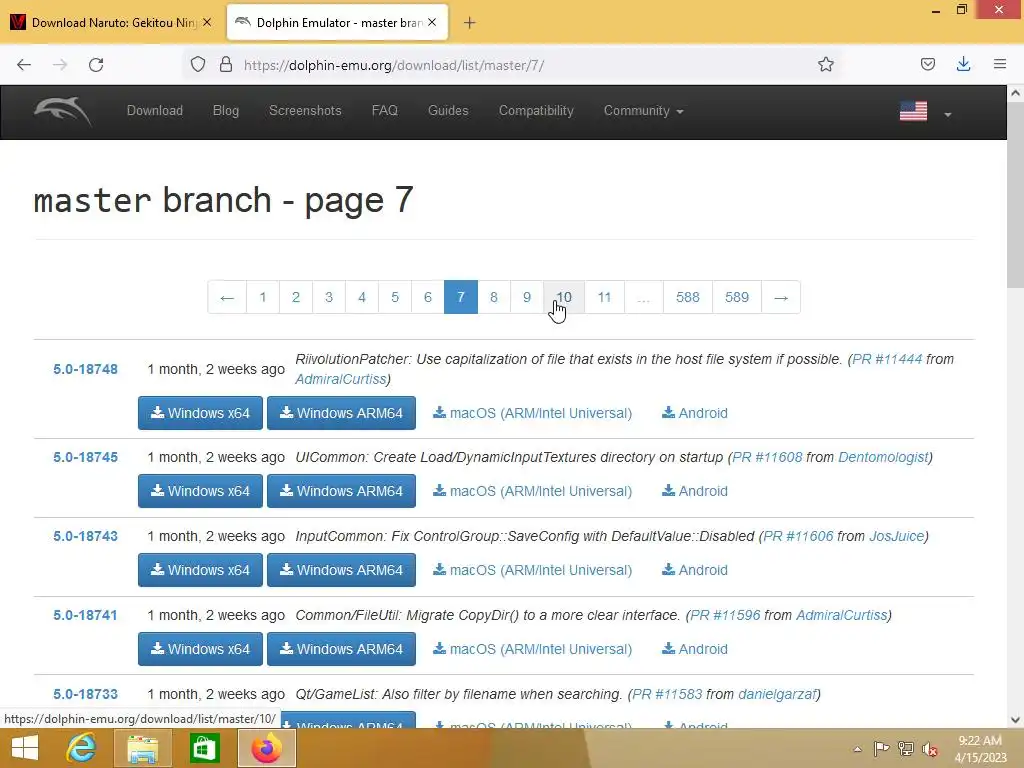Screen dimensions: 1024x768
Task: Jump to last page 589
Action: click(737, 297)
